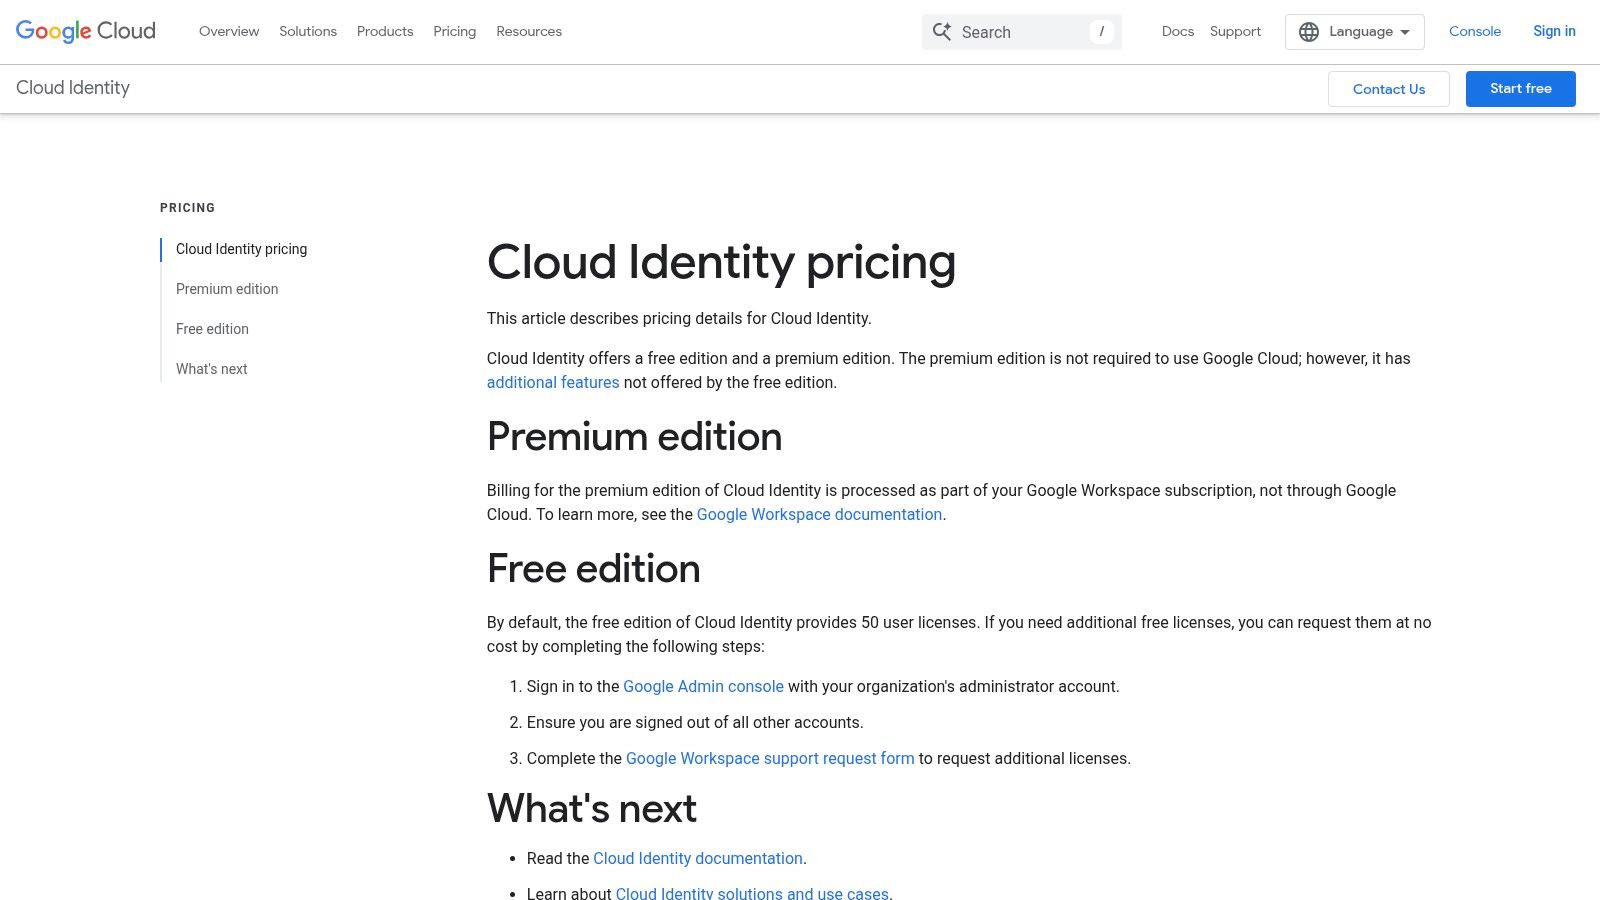The height and width of the screenshot is (900, 1600).
Task: Open the Console link
Action: pos(1475,31)
